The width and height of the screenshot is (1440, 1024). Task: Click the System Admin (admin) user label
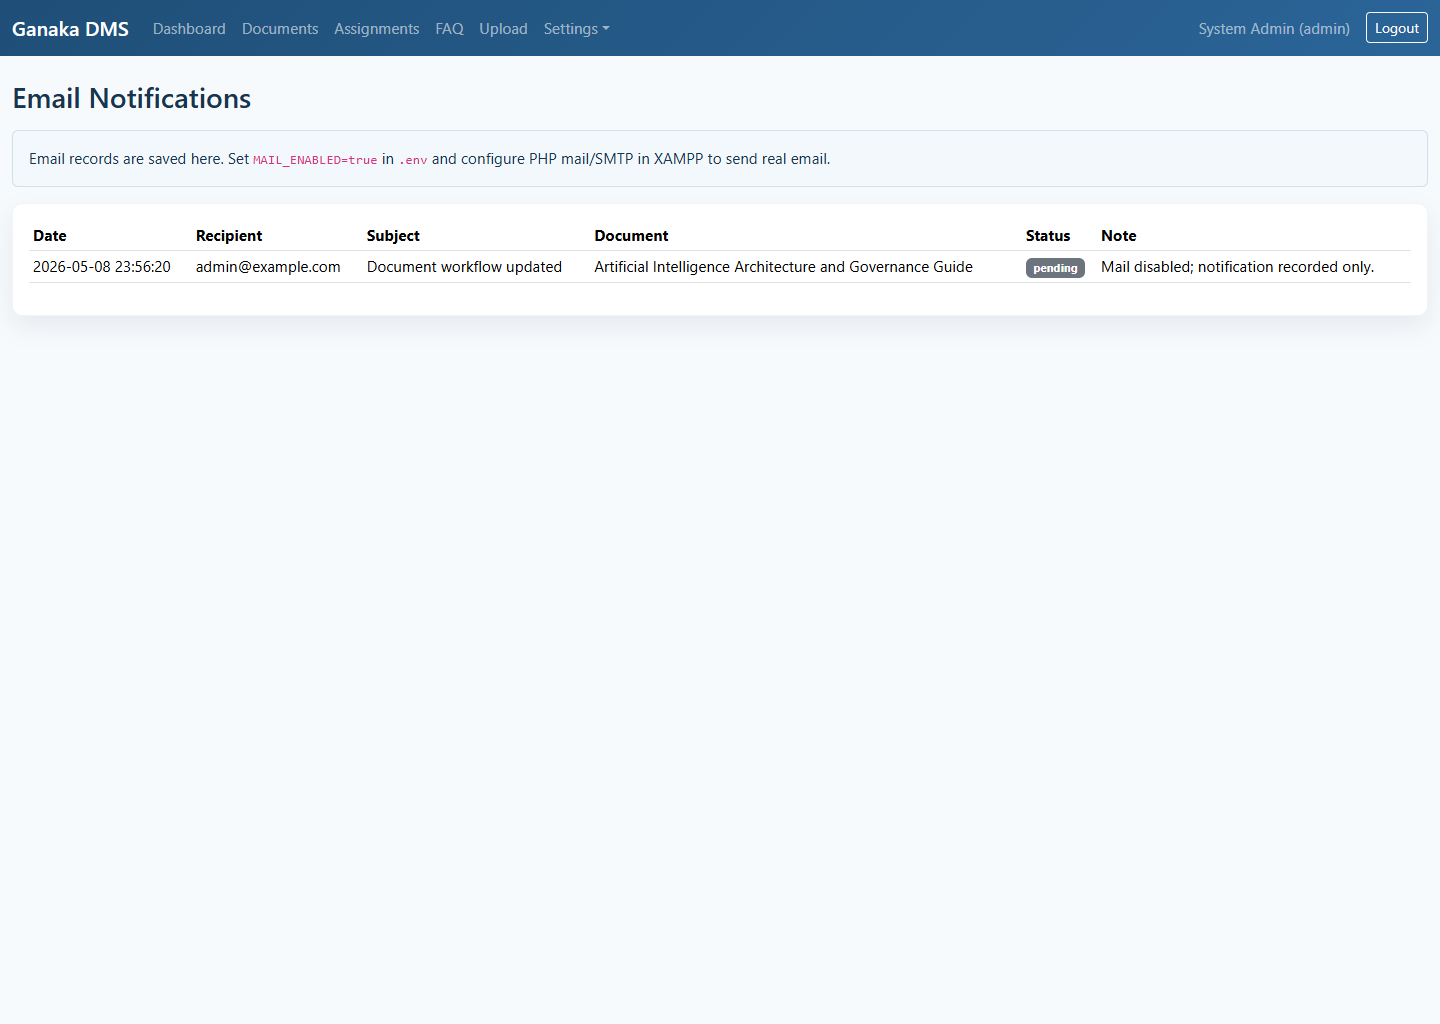tap(1274, 29)
